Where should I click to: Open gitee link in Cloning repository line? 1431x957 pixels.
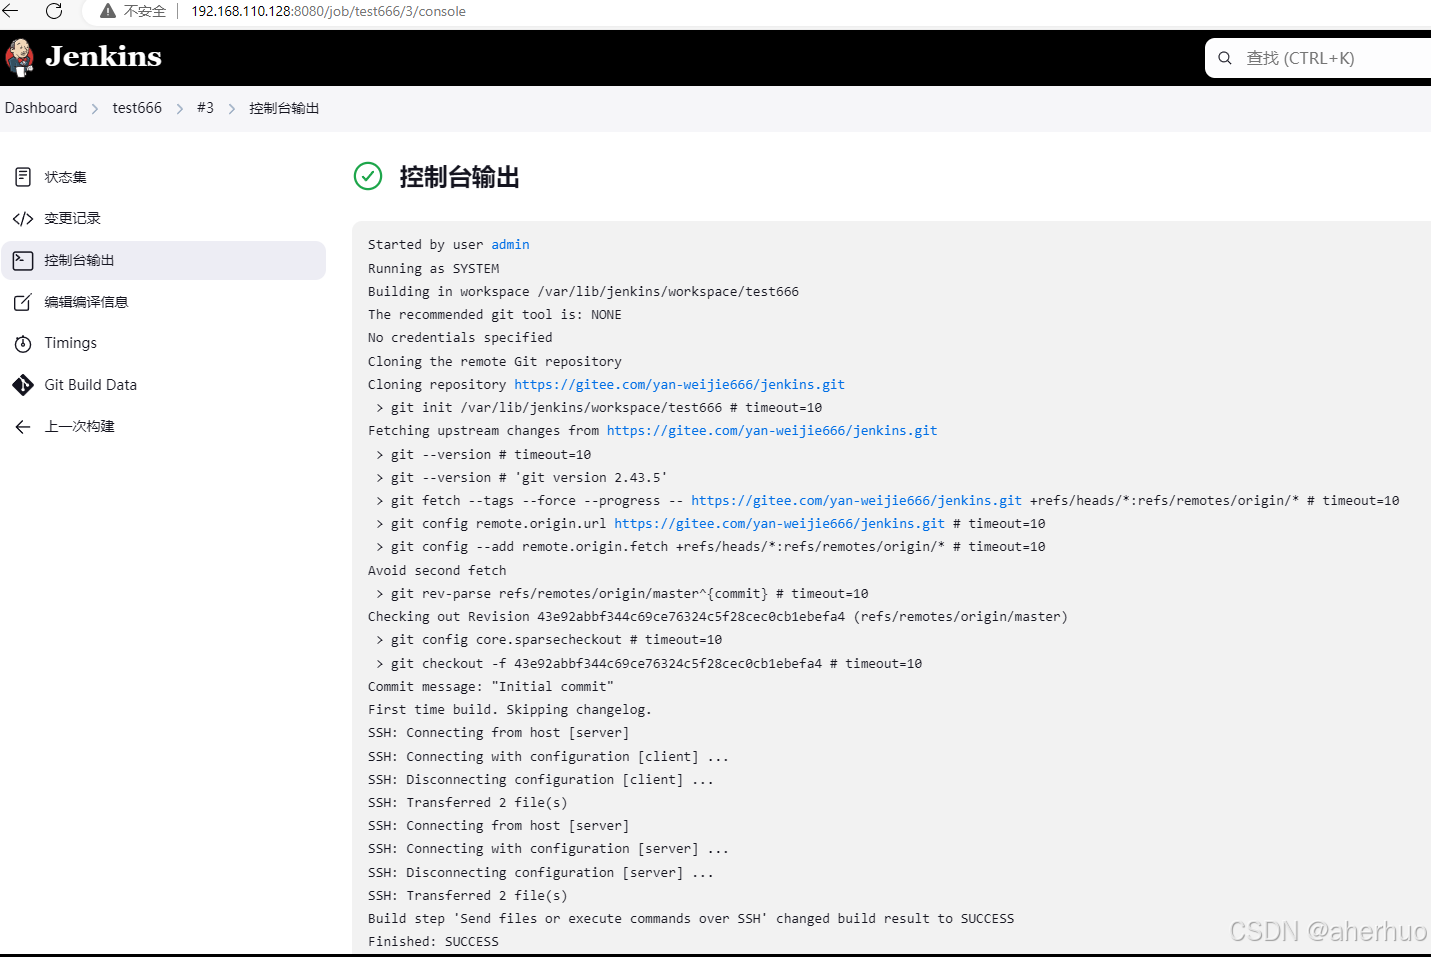click(x=679, y=384)
